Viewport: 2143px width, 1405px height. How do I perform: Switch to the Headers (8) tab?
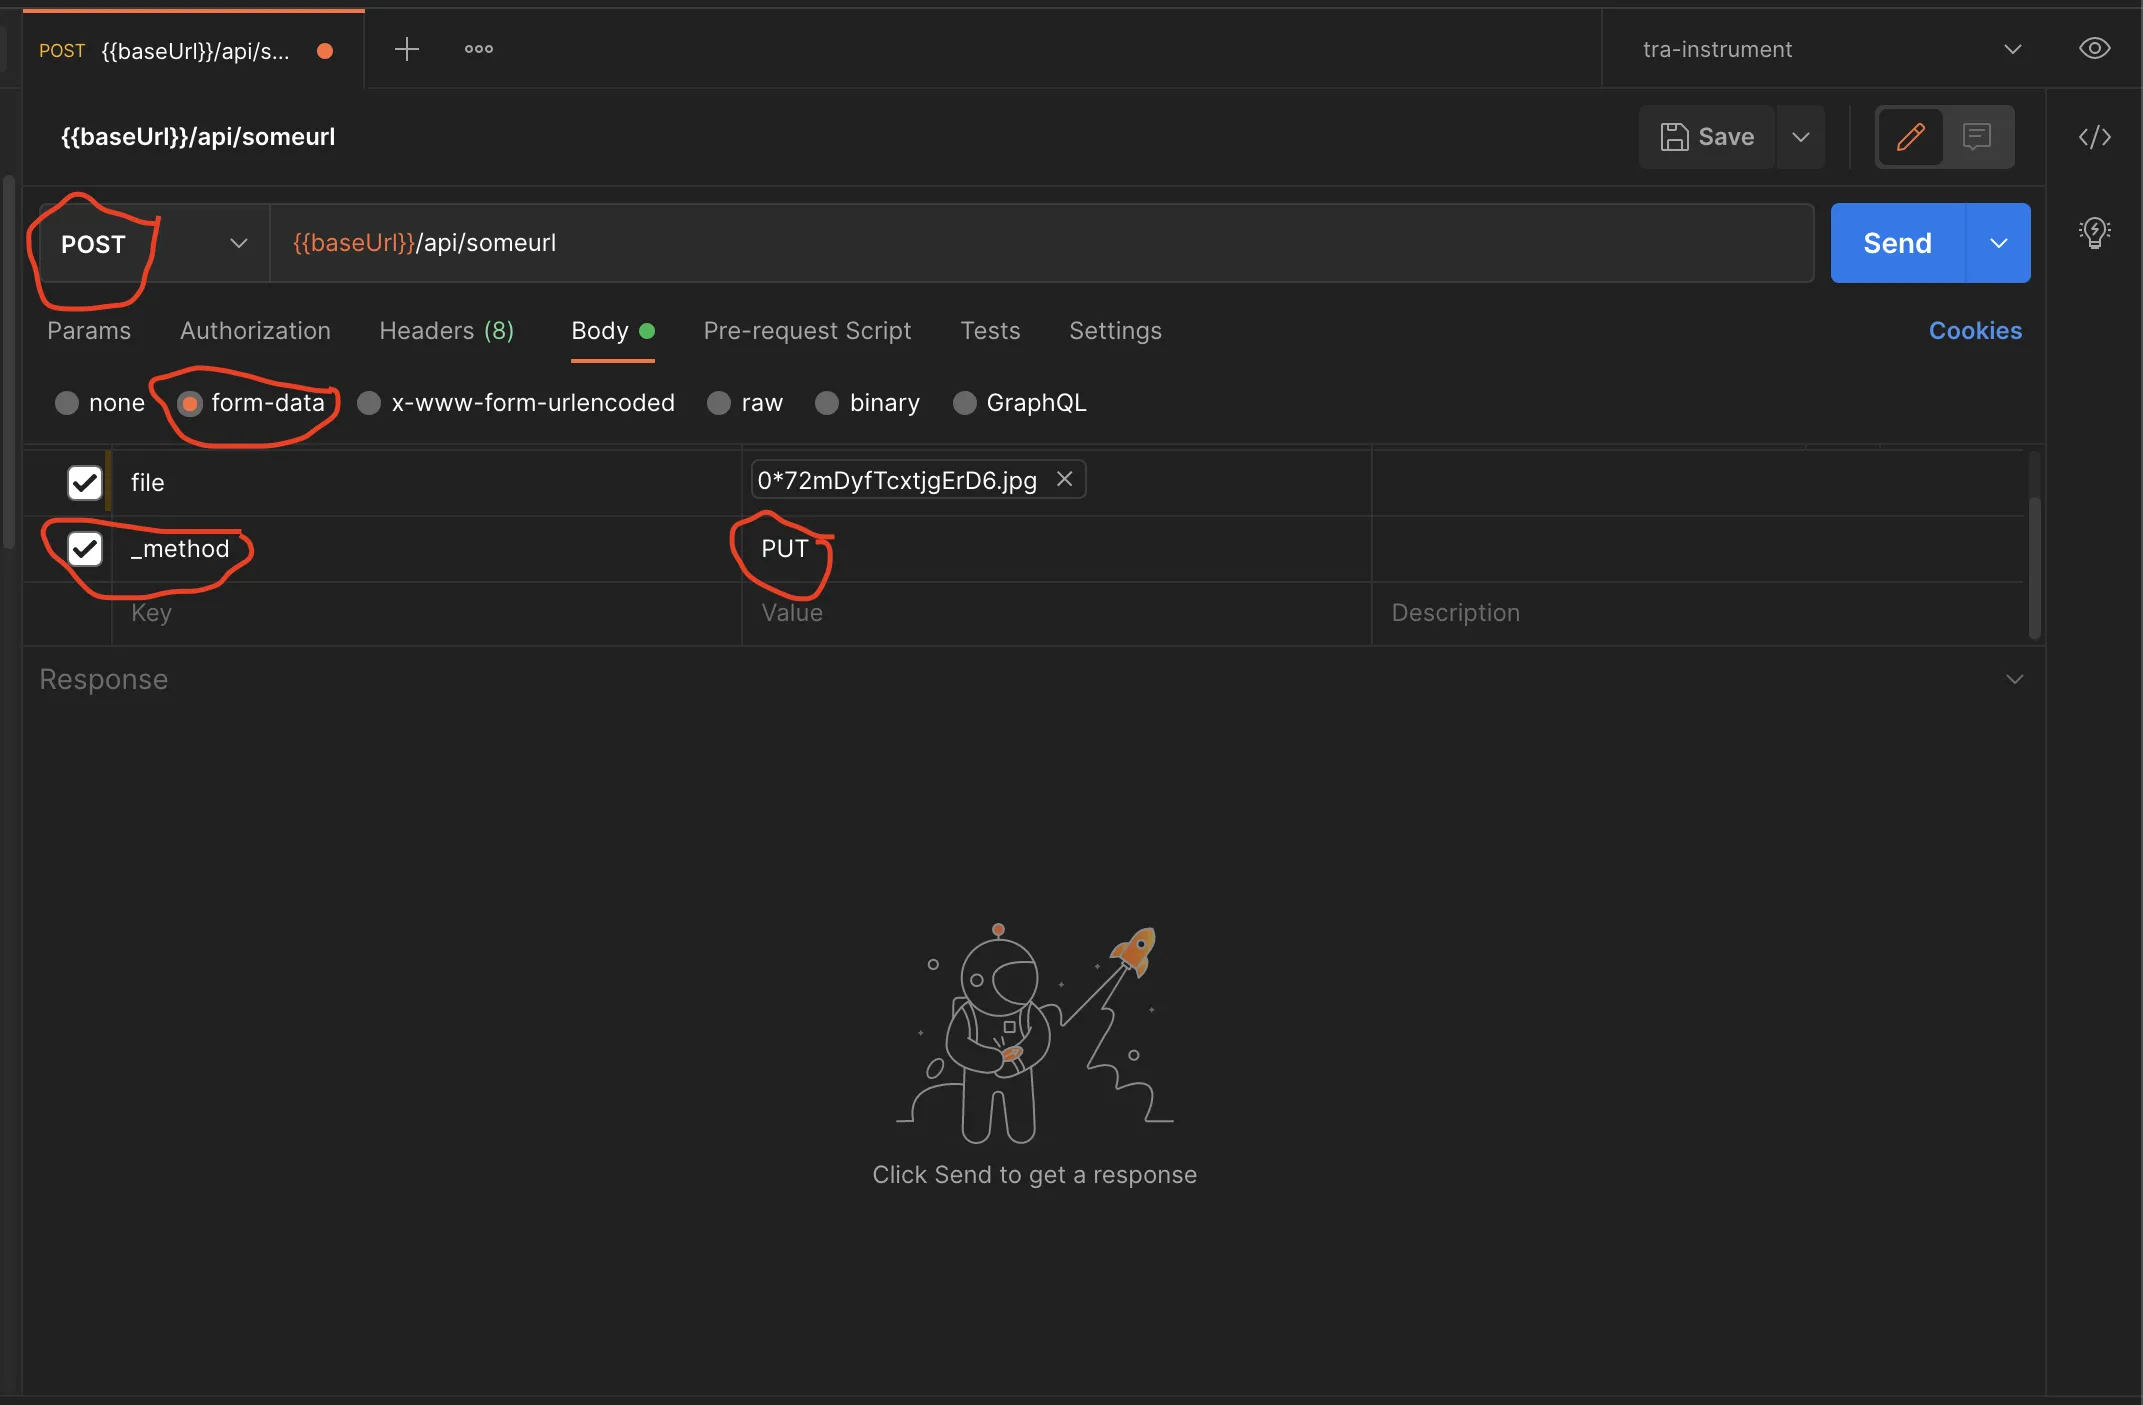pyautogui.click(x=446, y=331)
